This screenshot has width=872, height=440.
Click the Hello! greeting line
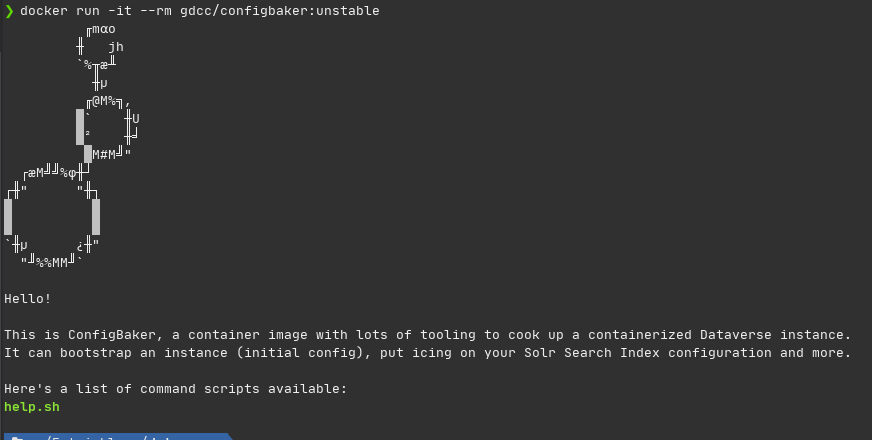click(x=28, y=299)
